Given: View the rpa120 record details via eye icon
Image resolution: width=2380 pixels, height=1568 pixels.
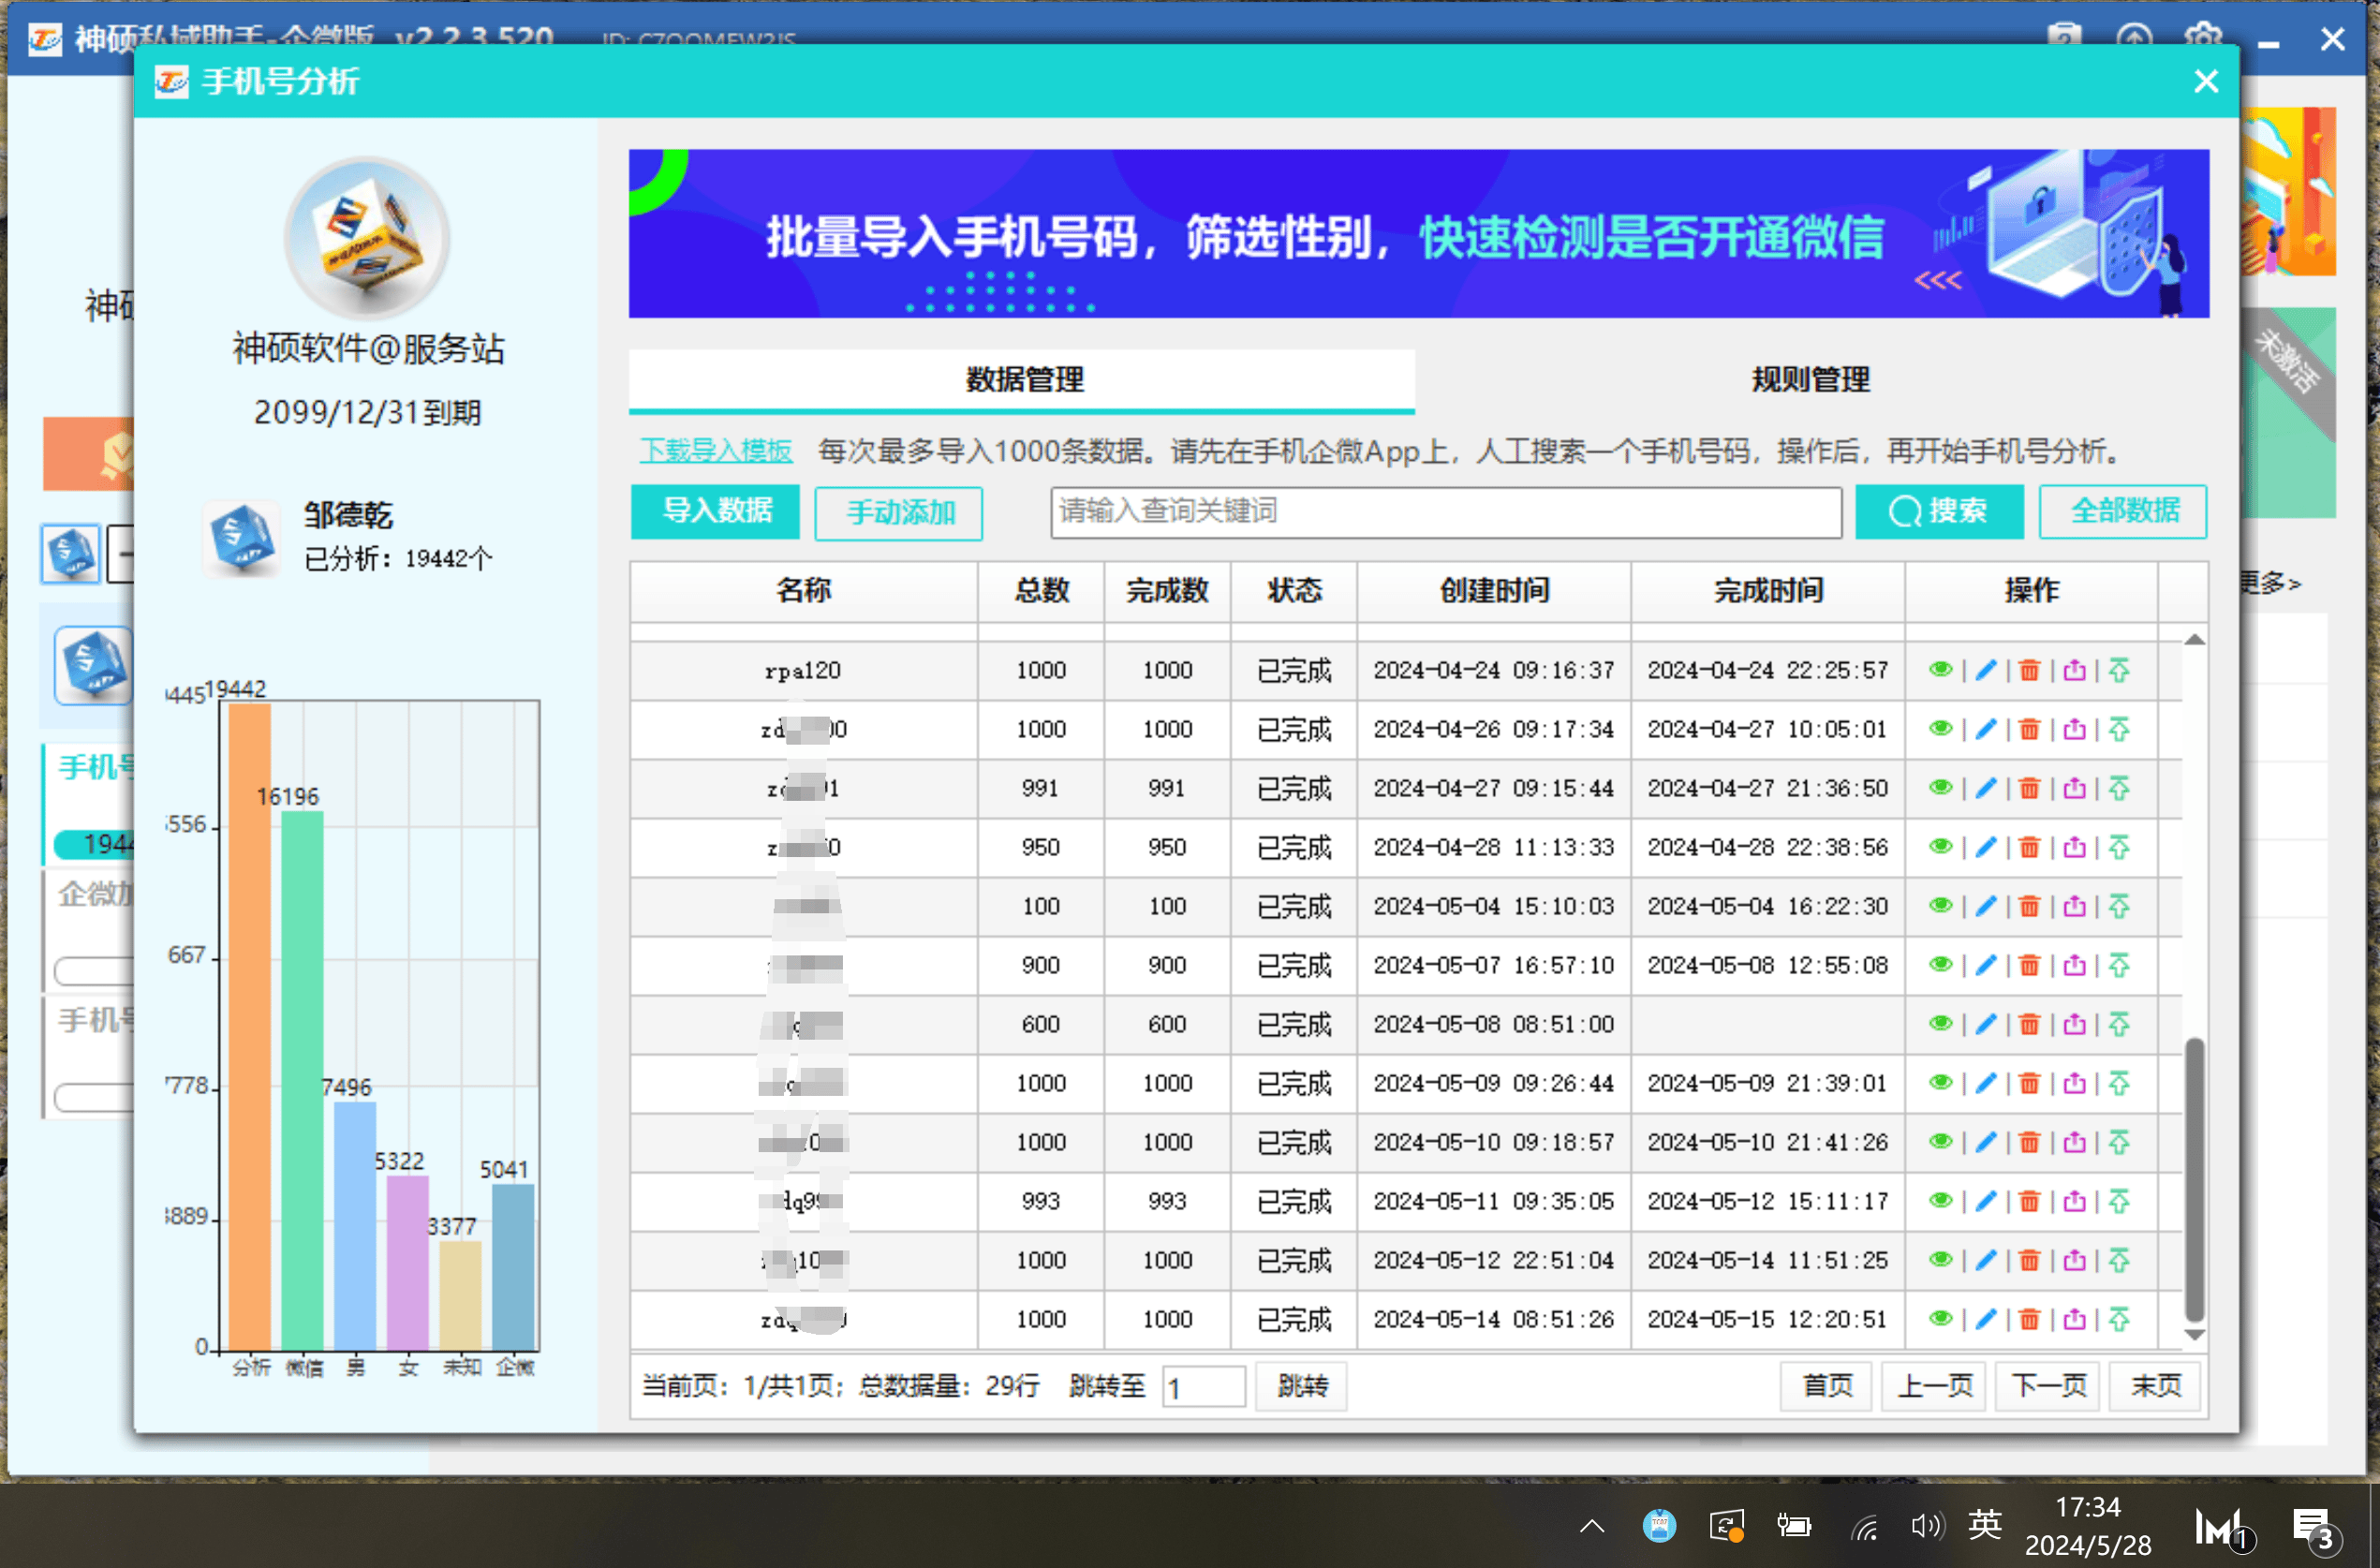Looking at the screenshot, I should point(1941,670).
